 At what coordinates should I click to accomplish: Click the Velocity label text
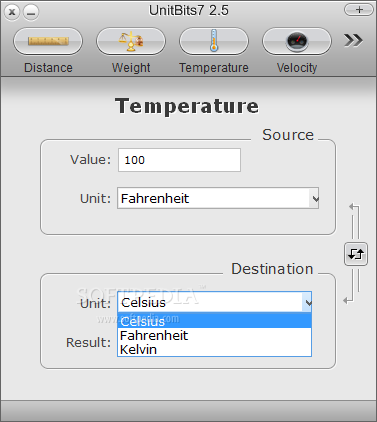pos(297,68)
